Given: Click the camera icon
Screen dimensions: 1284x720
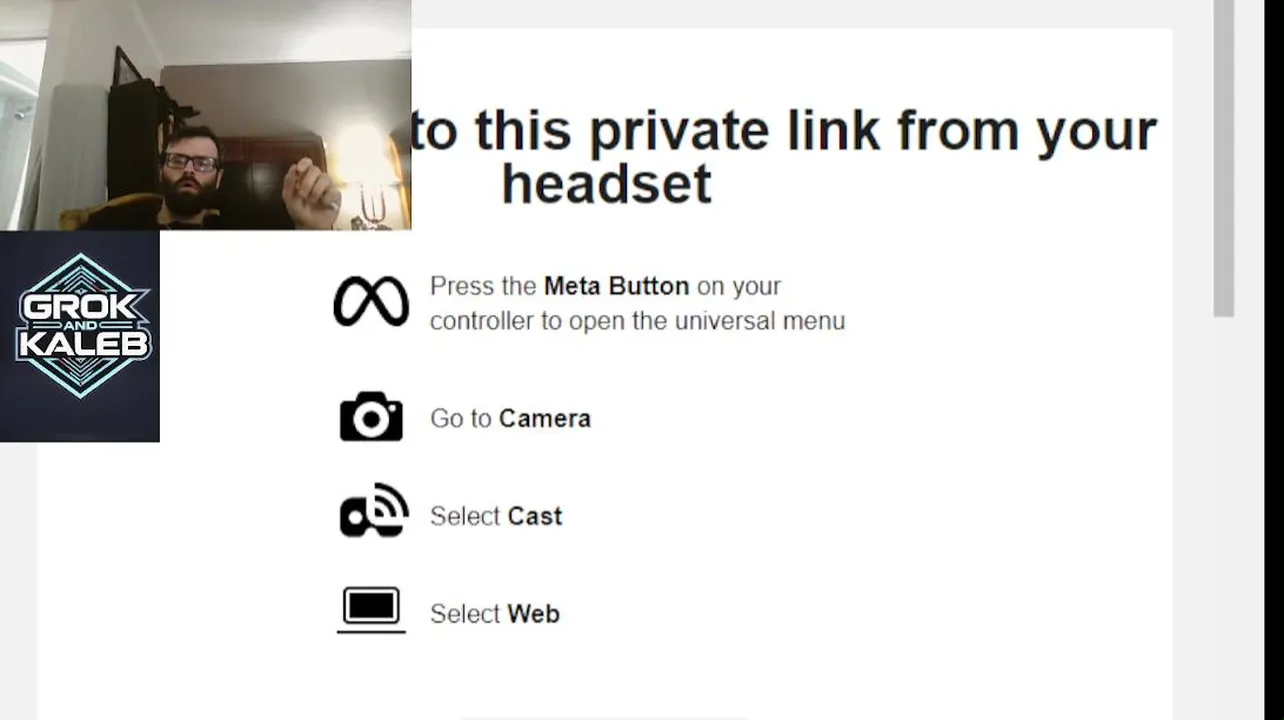Looking at the screenshot, I should [x=371, y=417].
